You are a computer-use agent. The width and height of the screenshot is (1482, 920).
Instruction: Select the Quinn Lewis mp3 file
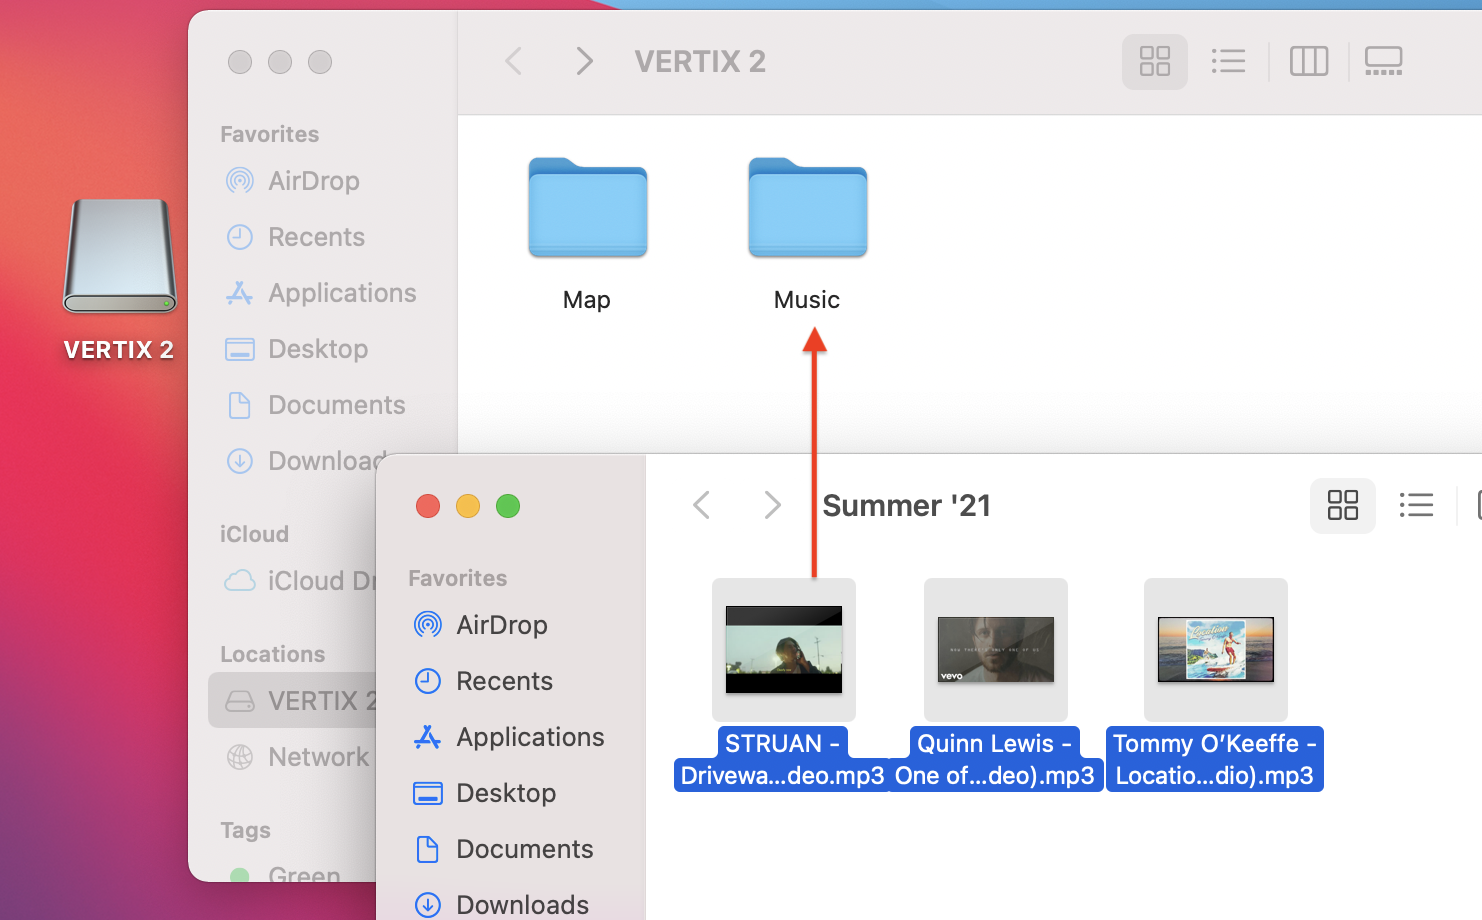[x=995, y=650]
